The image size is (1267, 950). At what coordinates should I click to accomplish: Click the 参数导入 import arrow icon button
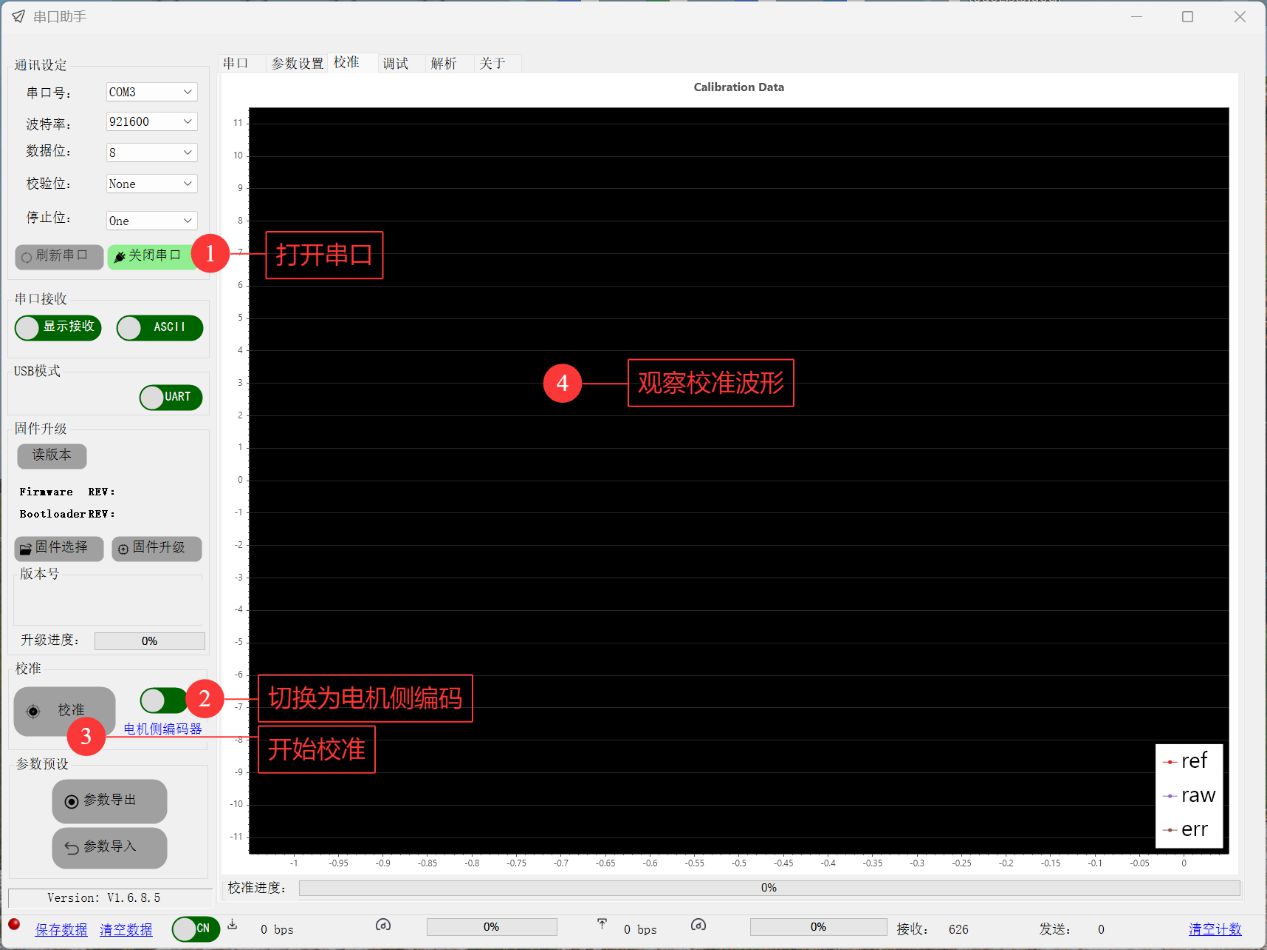pos(109,847)
